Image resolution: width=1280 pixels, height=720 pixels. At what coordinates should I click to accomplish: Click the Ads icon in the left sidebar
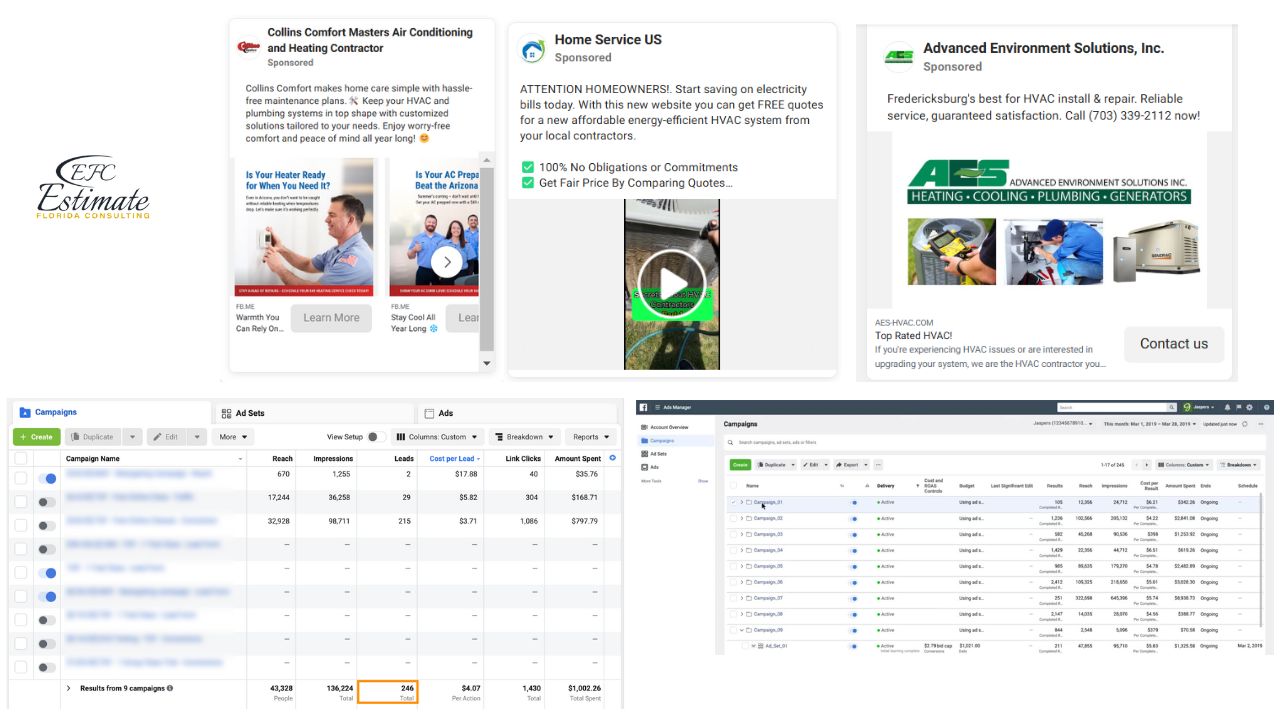[x=644, y=467]
